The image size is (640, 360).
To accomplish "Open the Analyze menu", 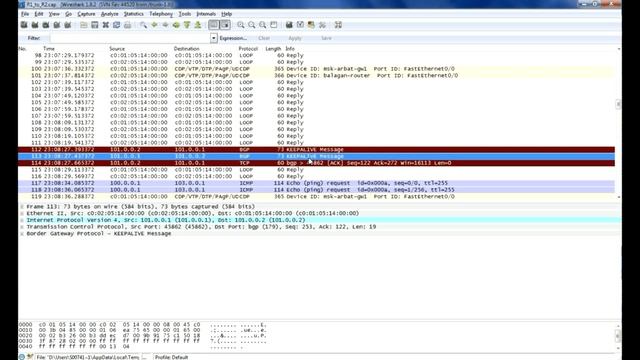I will 109,14.
